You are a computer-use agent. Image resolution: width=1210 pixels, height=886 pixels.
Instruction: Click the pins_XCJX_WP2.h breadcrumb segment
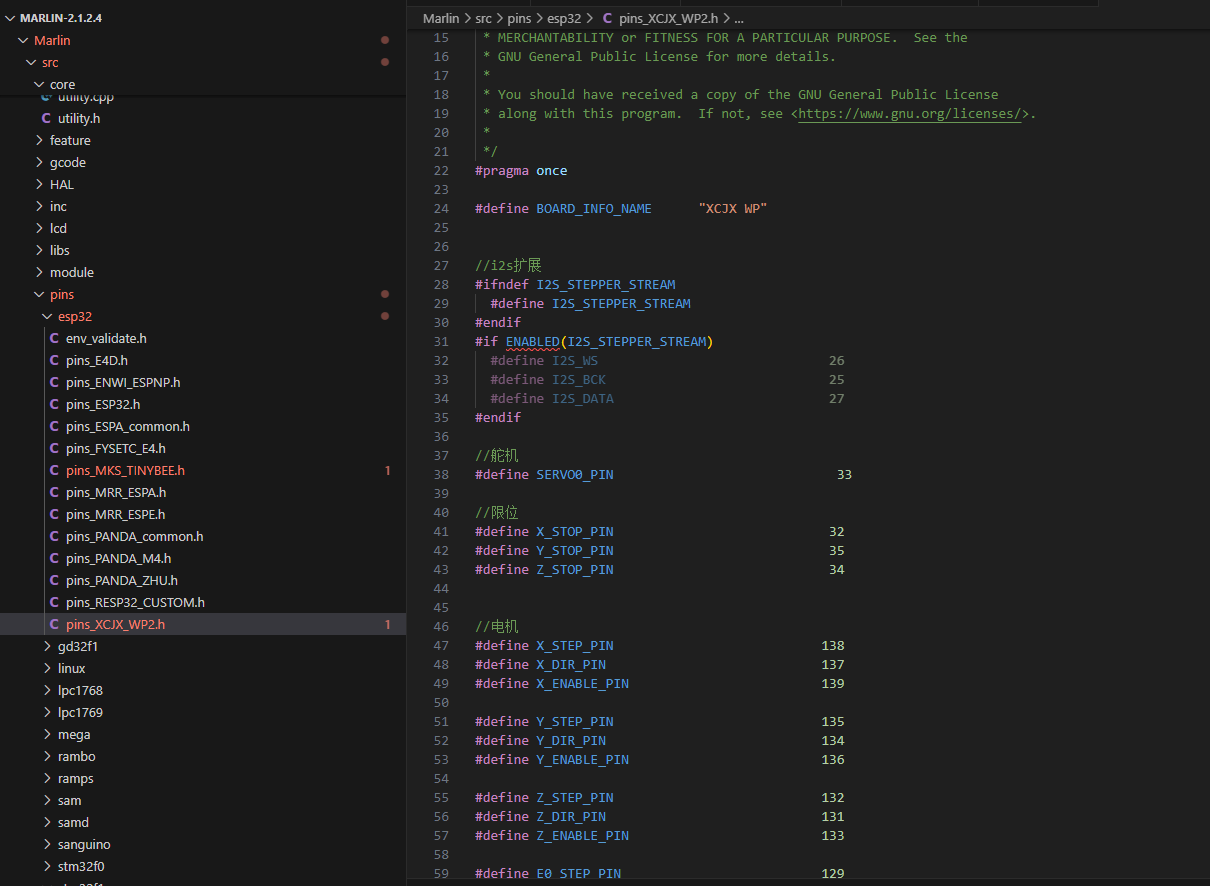coord(670,18)
